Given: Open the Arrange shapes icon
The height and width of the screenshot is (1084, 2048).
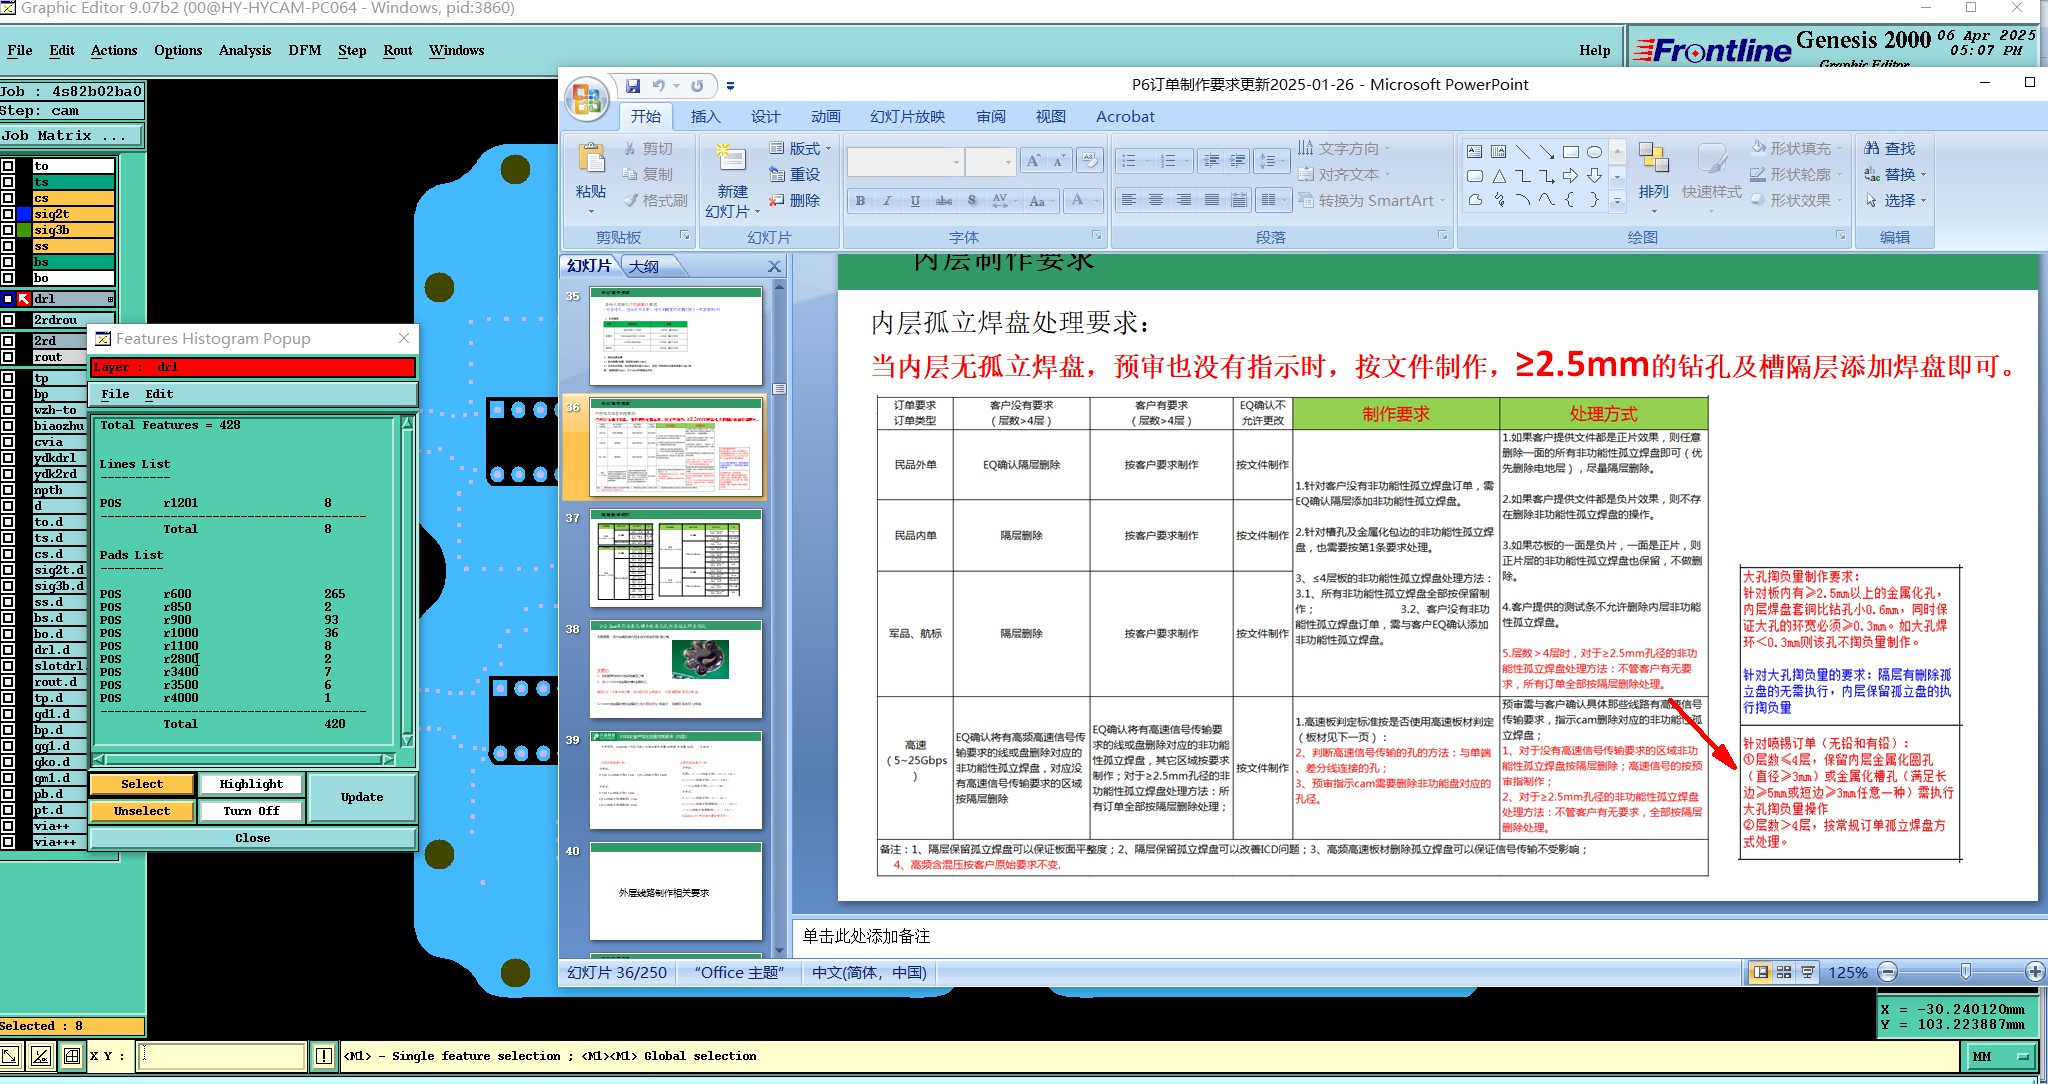Looking at the screenshot, I should point(1653,160).
